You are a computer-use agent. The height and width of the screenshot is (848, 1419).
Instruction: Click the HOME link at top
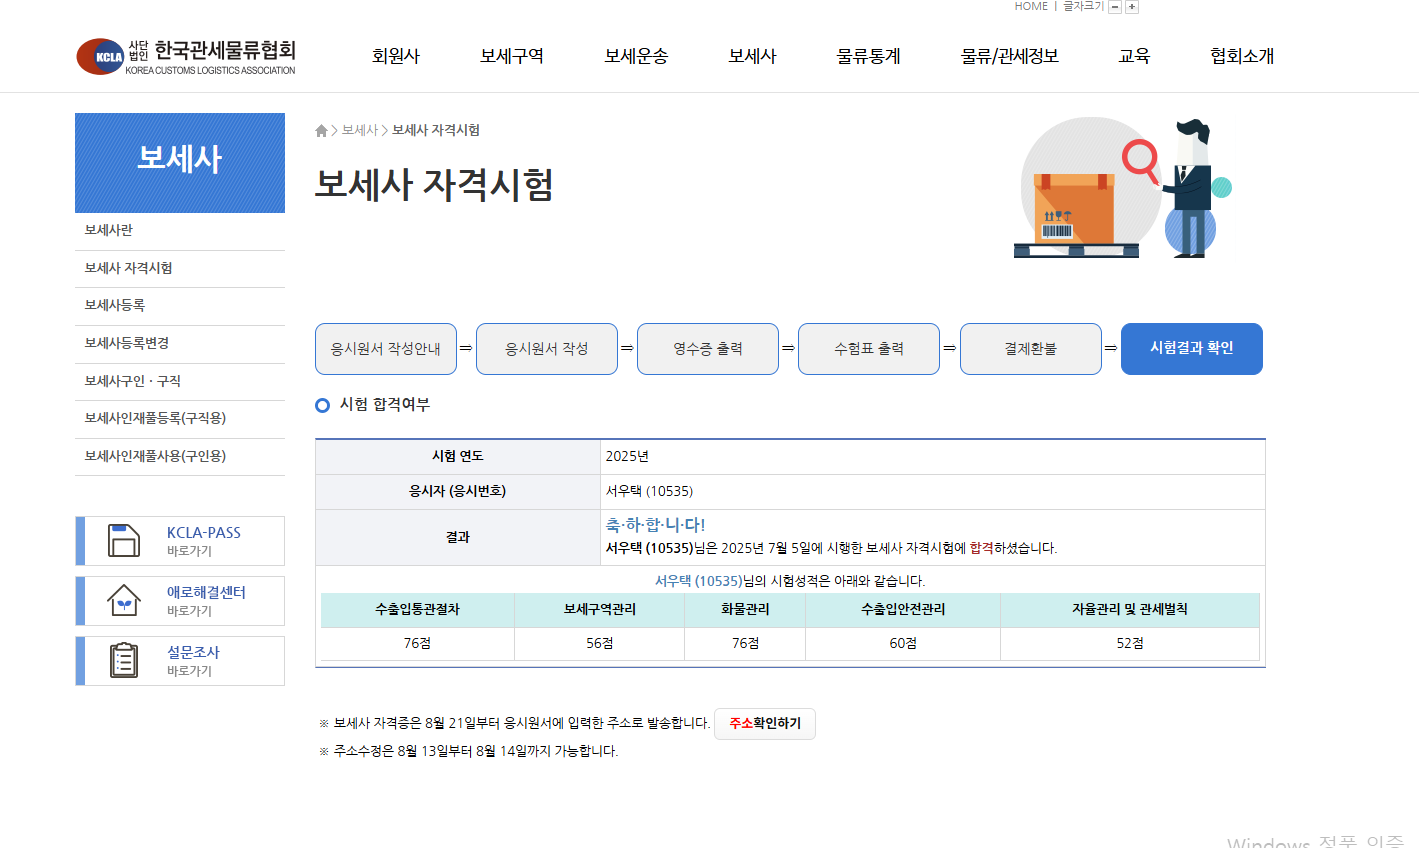point(1031,7)
